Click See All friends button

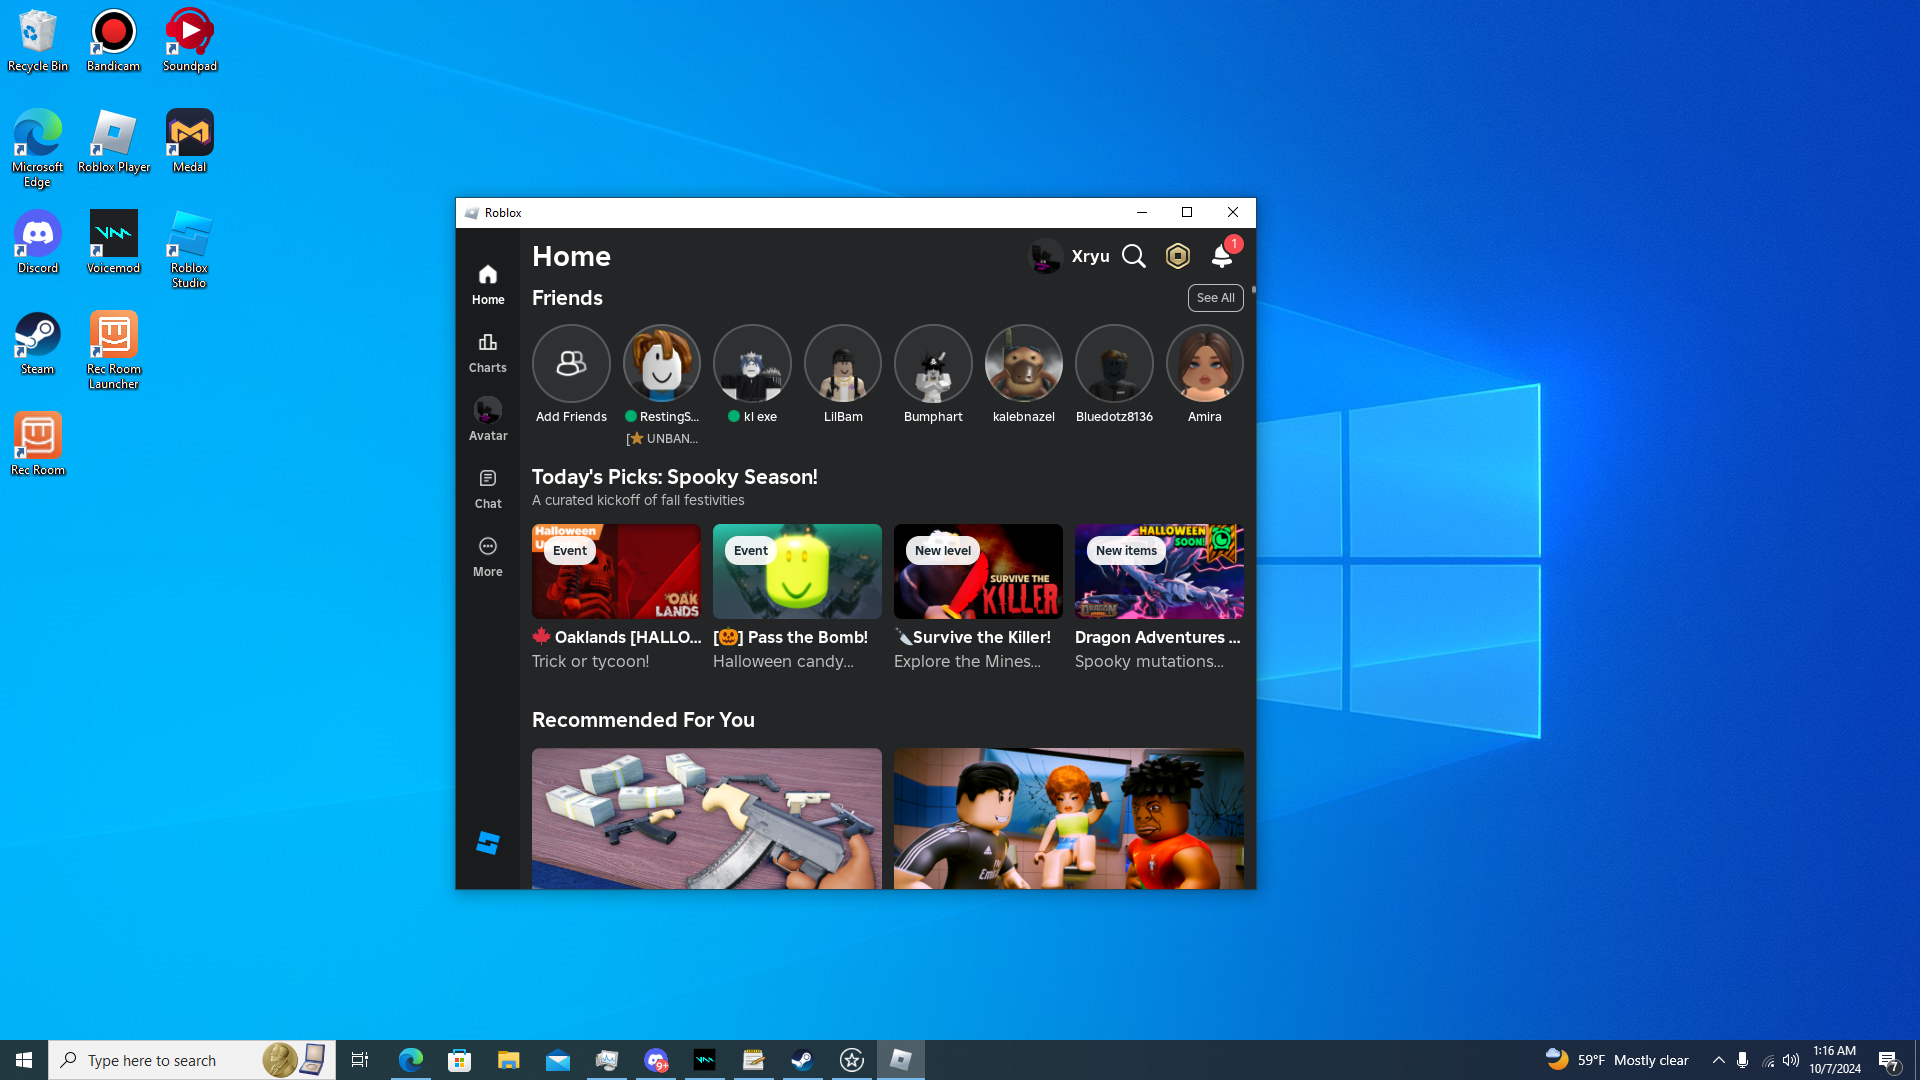coord(1215,298)
